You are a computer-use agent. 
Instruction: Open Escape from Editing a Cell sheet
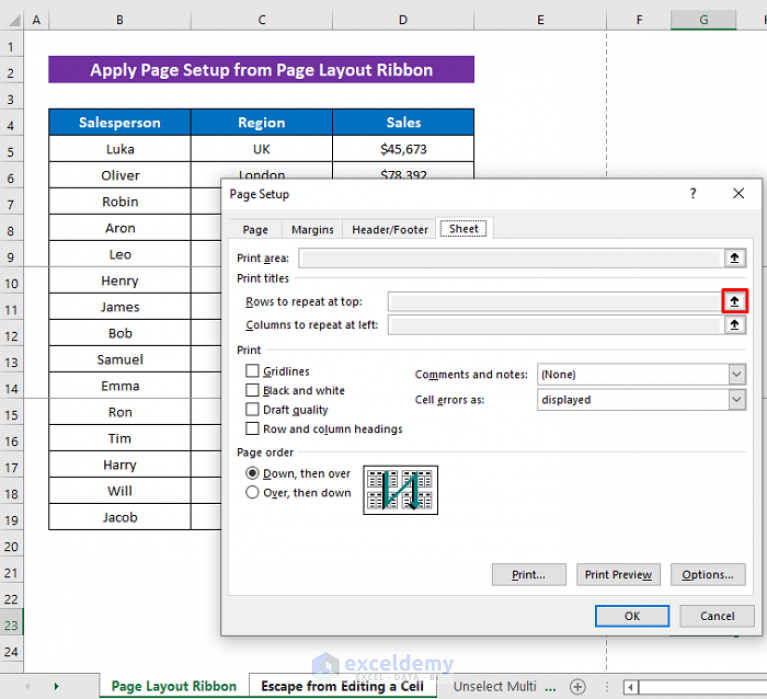(x=342, y=686)
